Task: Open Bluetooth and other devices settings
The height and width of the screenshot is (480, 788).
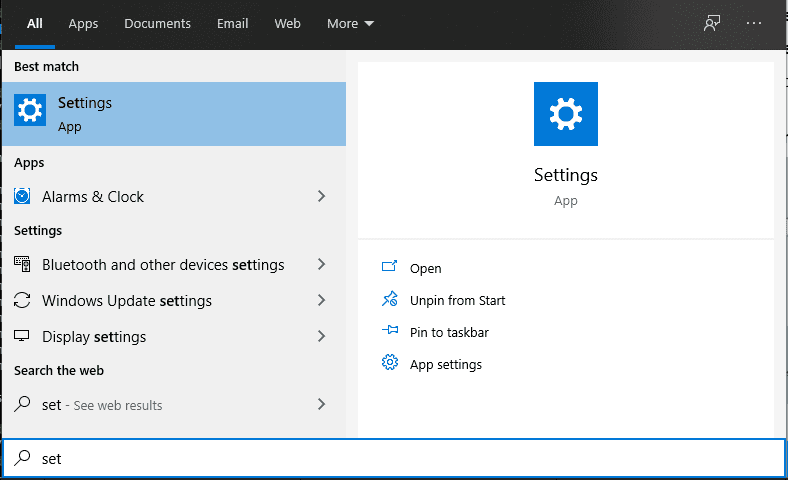Action: pos(174,264)
